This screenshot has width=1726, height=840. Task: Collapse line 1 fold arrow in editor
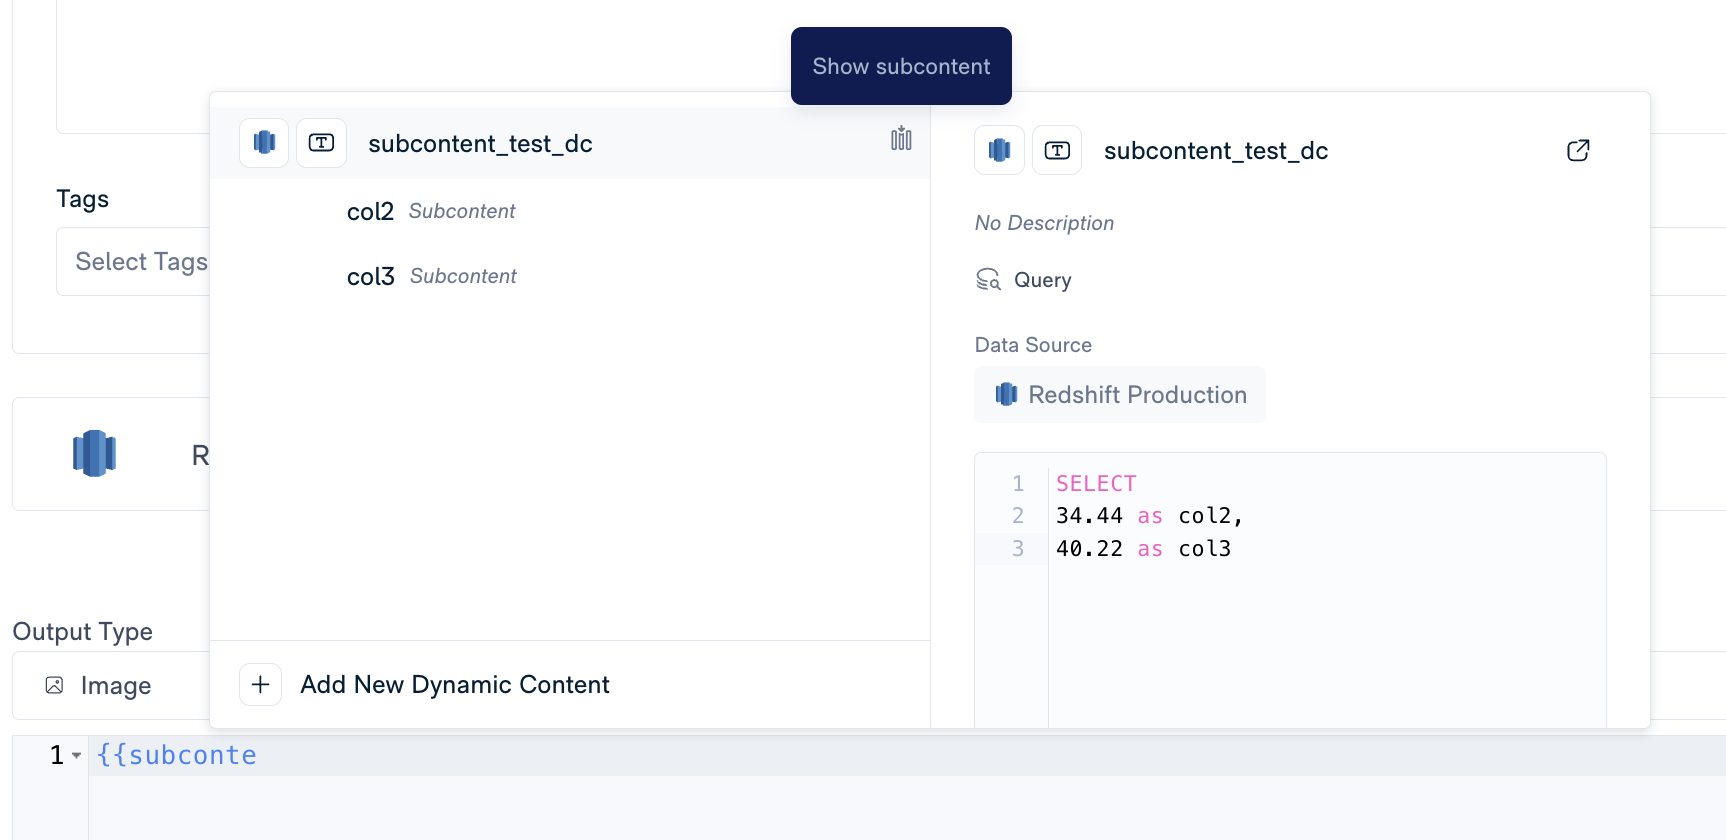pyautogui.click(x=77, y=756)
